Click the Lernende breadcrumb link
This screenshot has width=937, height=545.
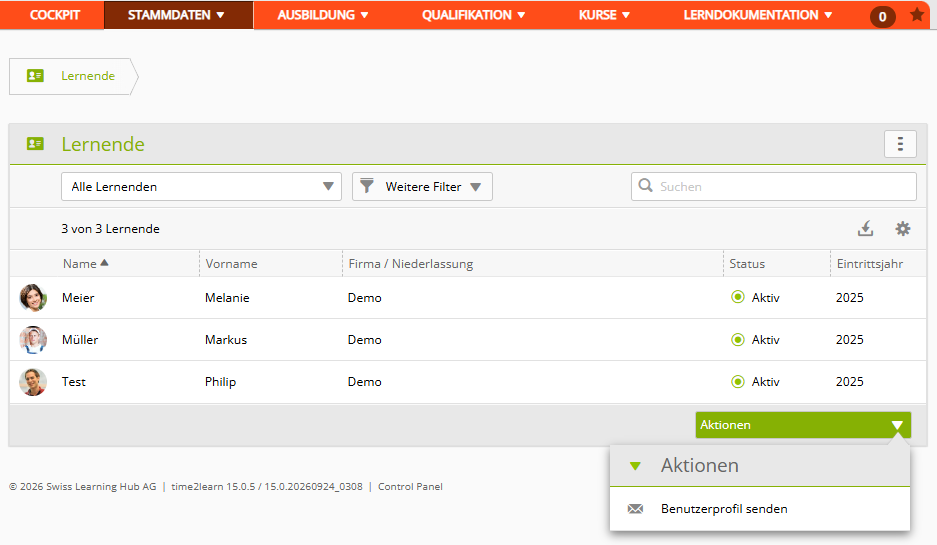tap(88, 76)
